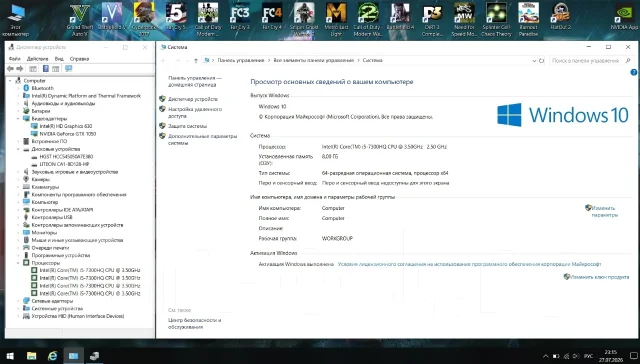Select the Far Cry 5 desktop icon
Image resolution: width=640 pixels, height=364 pixels.
(x=176, y=16)
